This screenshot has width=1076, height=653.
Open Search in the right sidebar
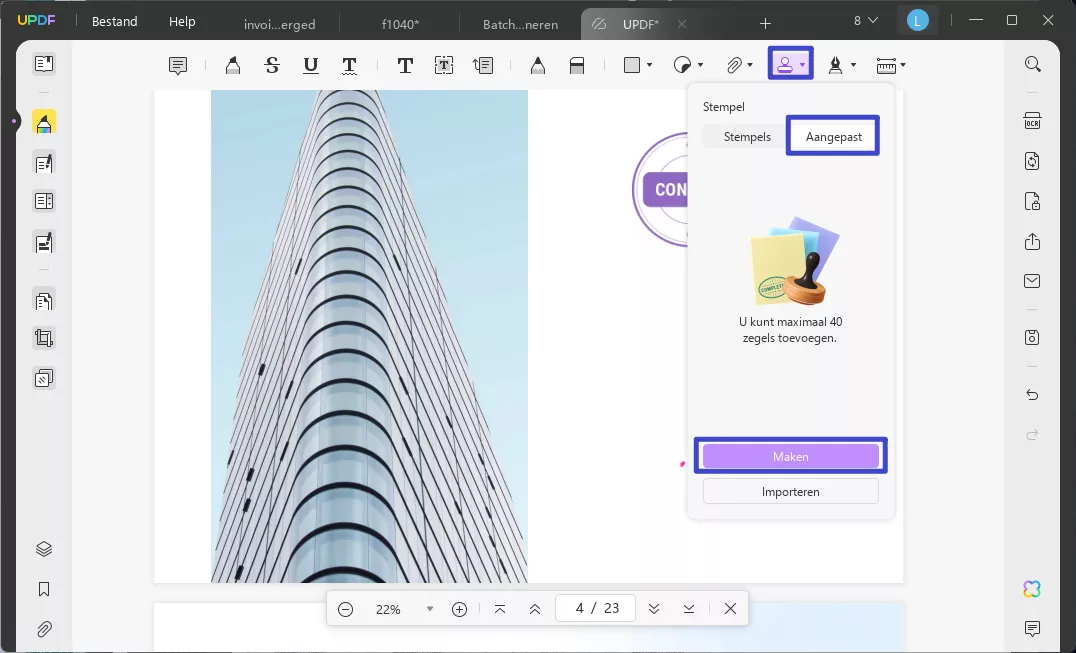[x=1032, y=63]
